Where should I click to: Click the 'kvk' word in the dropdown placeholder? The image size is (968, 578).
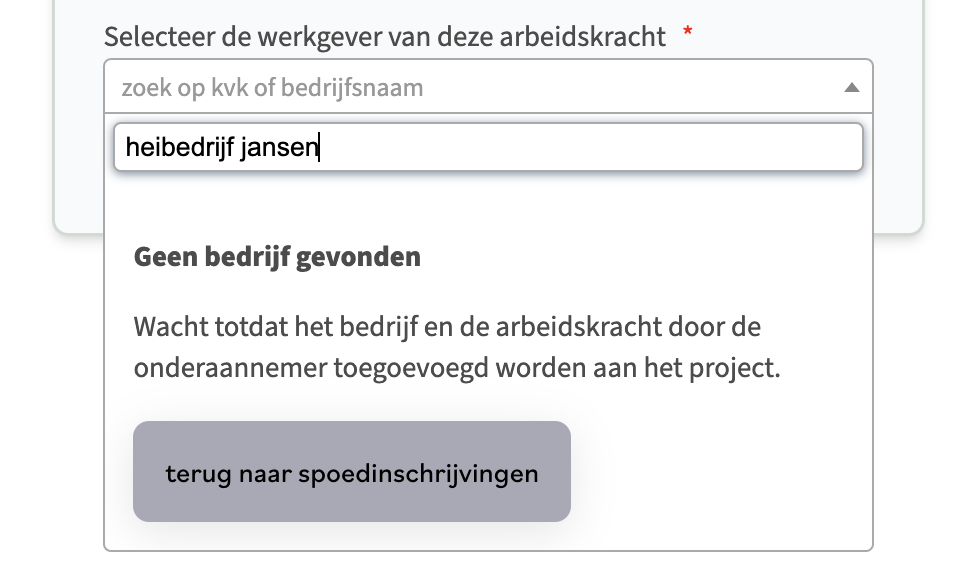point(229,88)
